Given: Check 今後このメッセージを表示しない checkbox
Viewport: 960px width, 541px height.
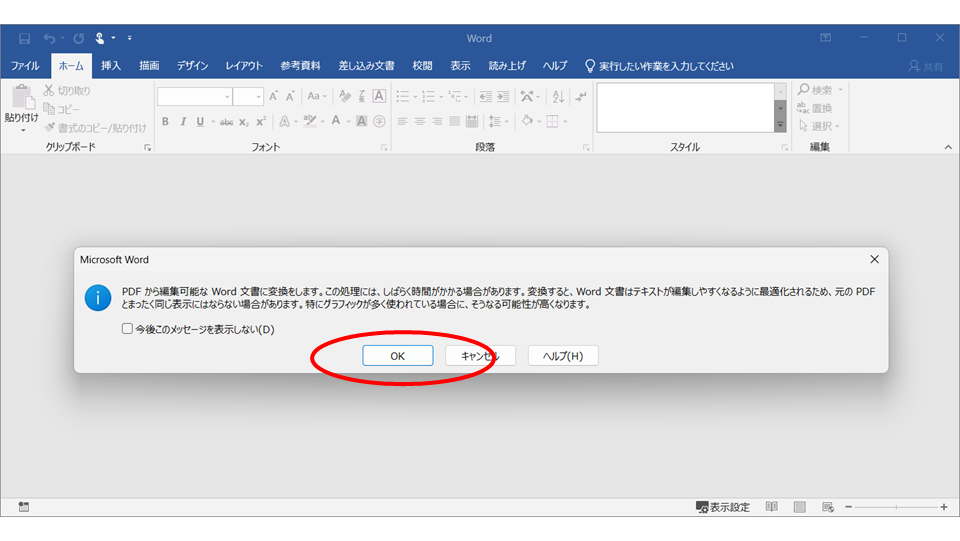Looking at the screenshot, I should click(x=127, y=329).
